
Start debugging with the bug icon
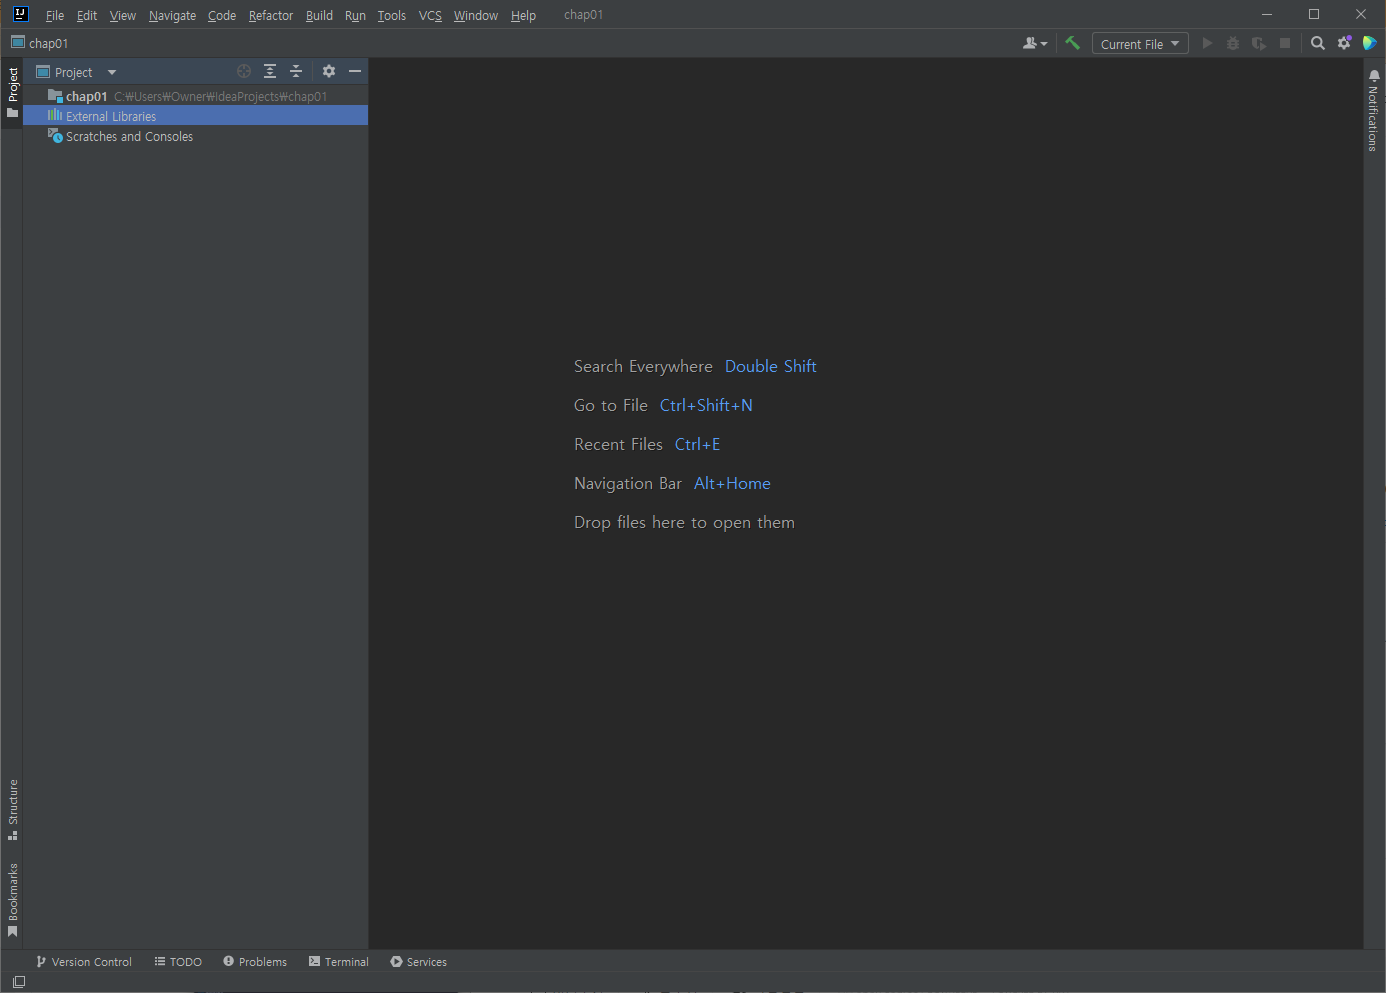1233,43
